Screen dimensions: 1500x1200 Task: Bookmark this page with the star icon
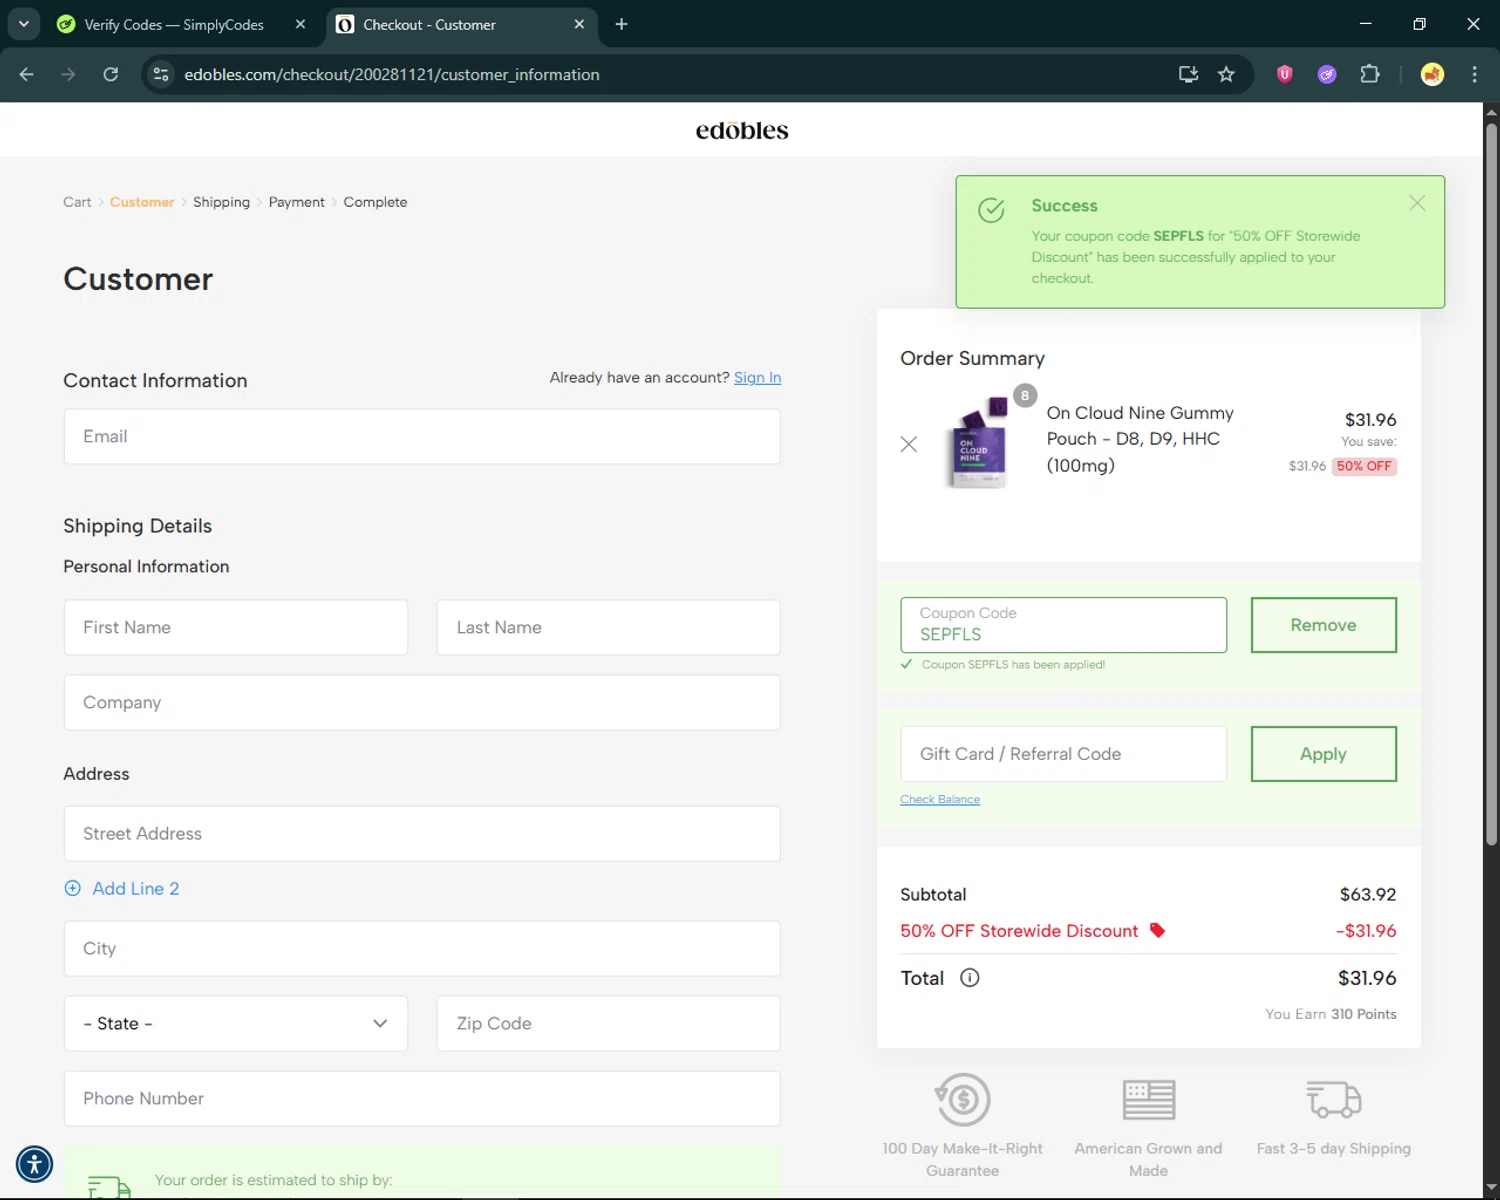click(x=1226, y=74)
